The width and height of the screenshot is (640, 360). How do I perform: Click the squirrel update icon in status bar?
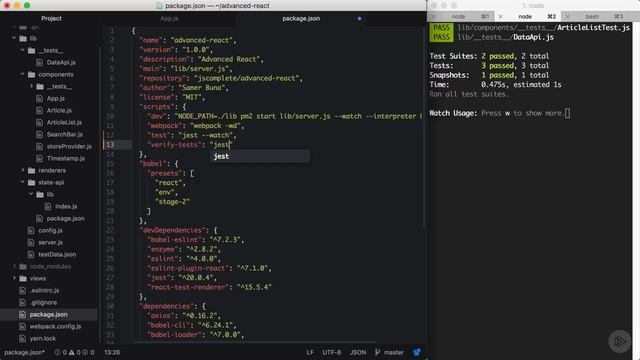click(x=417, y=352)
